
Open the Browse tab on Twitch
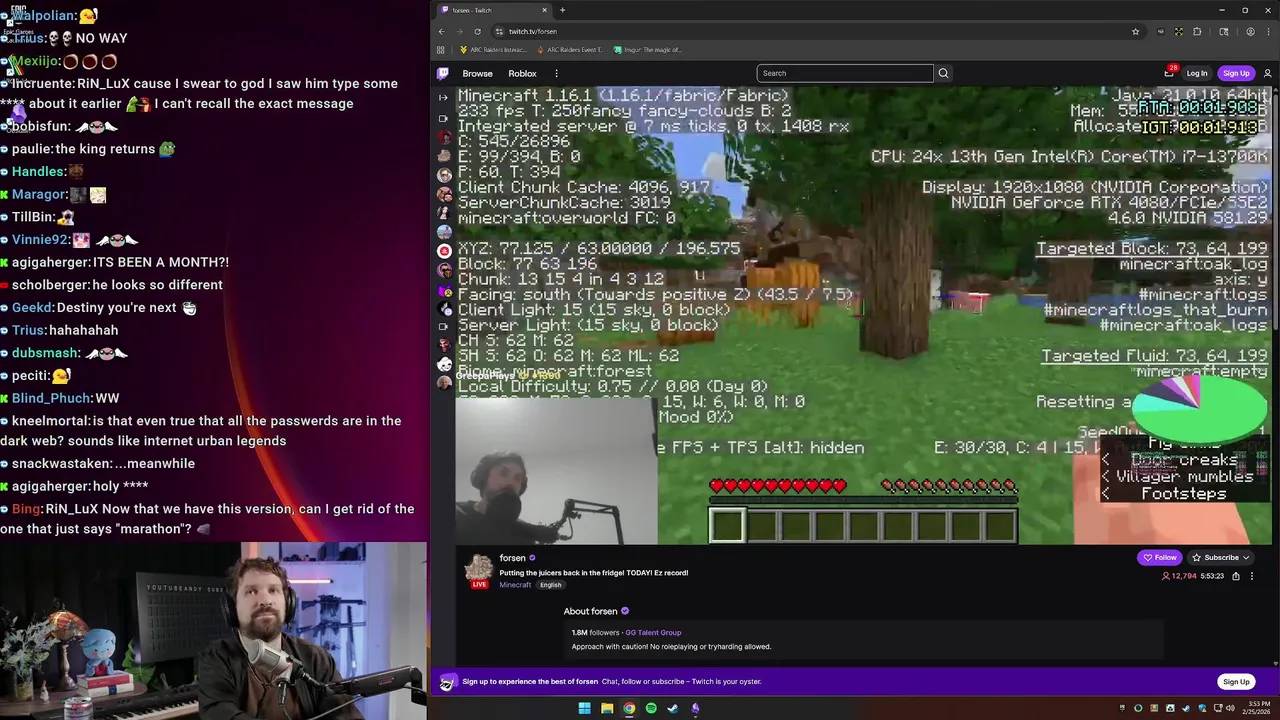point(477,73)
